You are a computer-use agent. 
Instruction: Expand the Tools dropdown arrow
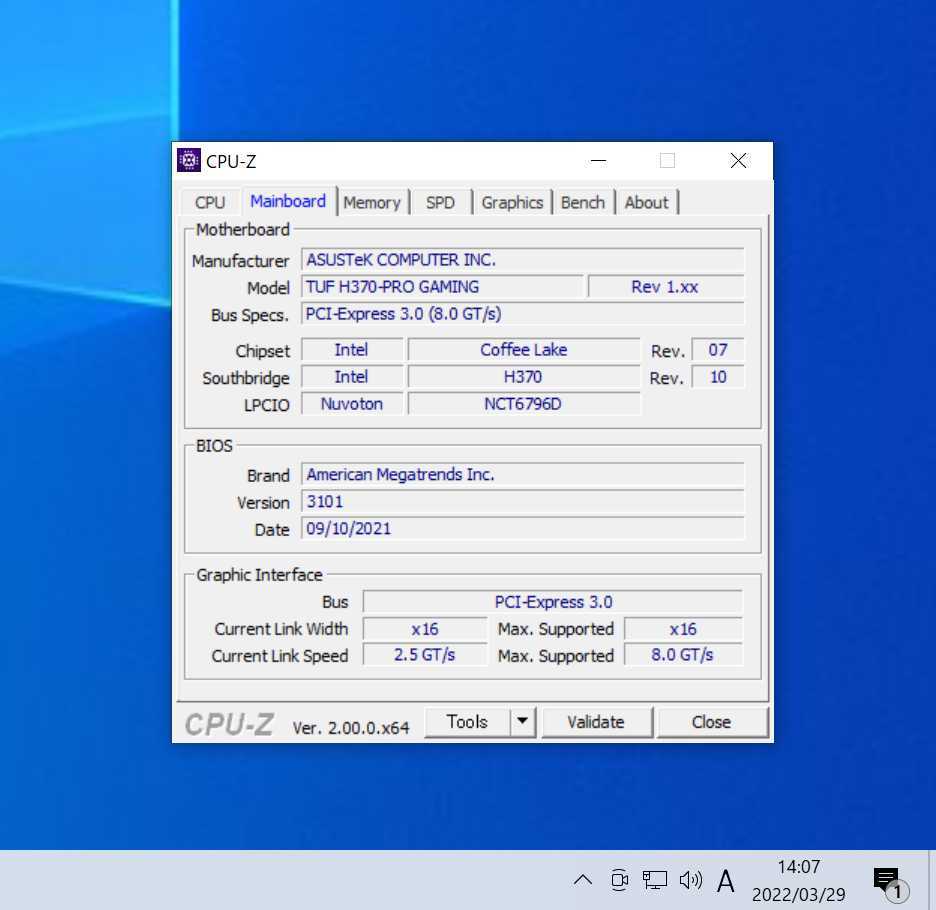click(522, 722)
